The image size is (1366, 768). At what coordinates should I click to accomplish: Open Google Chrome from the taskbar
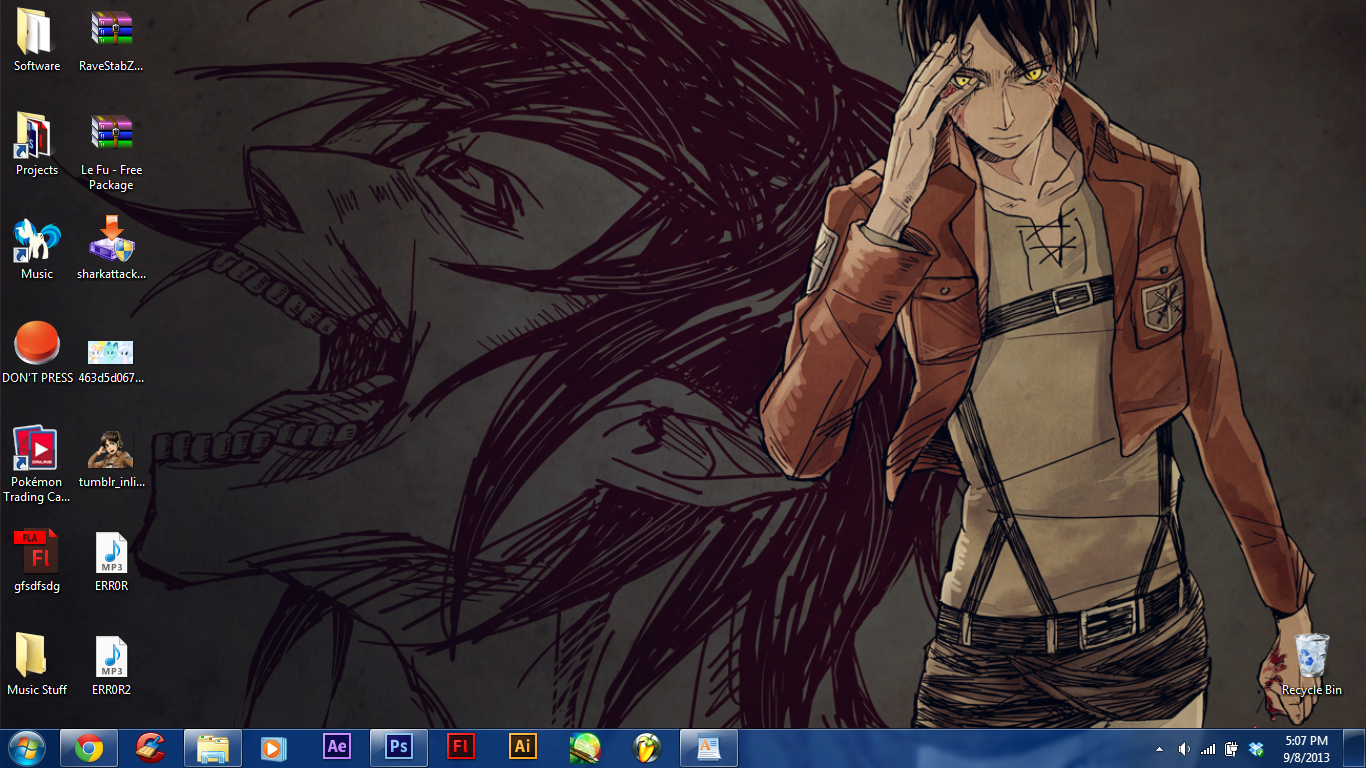[89, 747]
